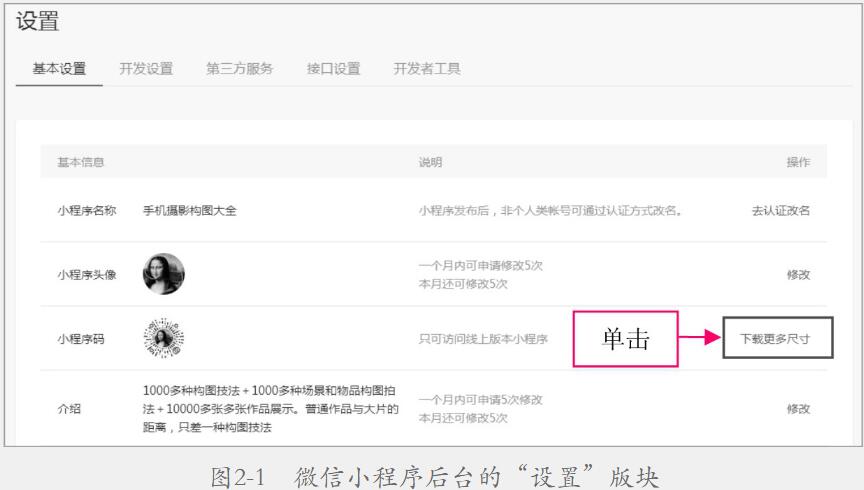Go to the 接口设置 tab
The image size is (864, 490).
coord(333,69)
